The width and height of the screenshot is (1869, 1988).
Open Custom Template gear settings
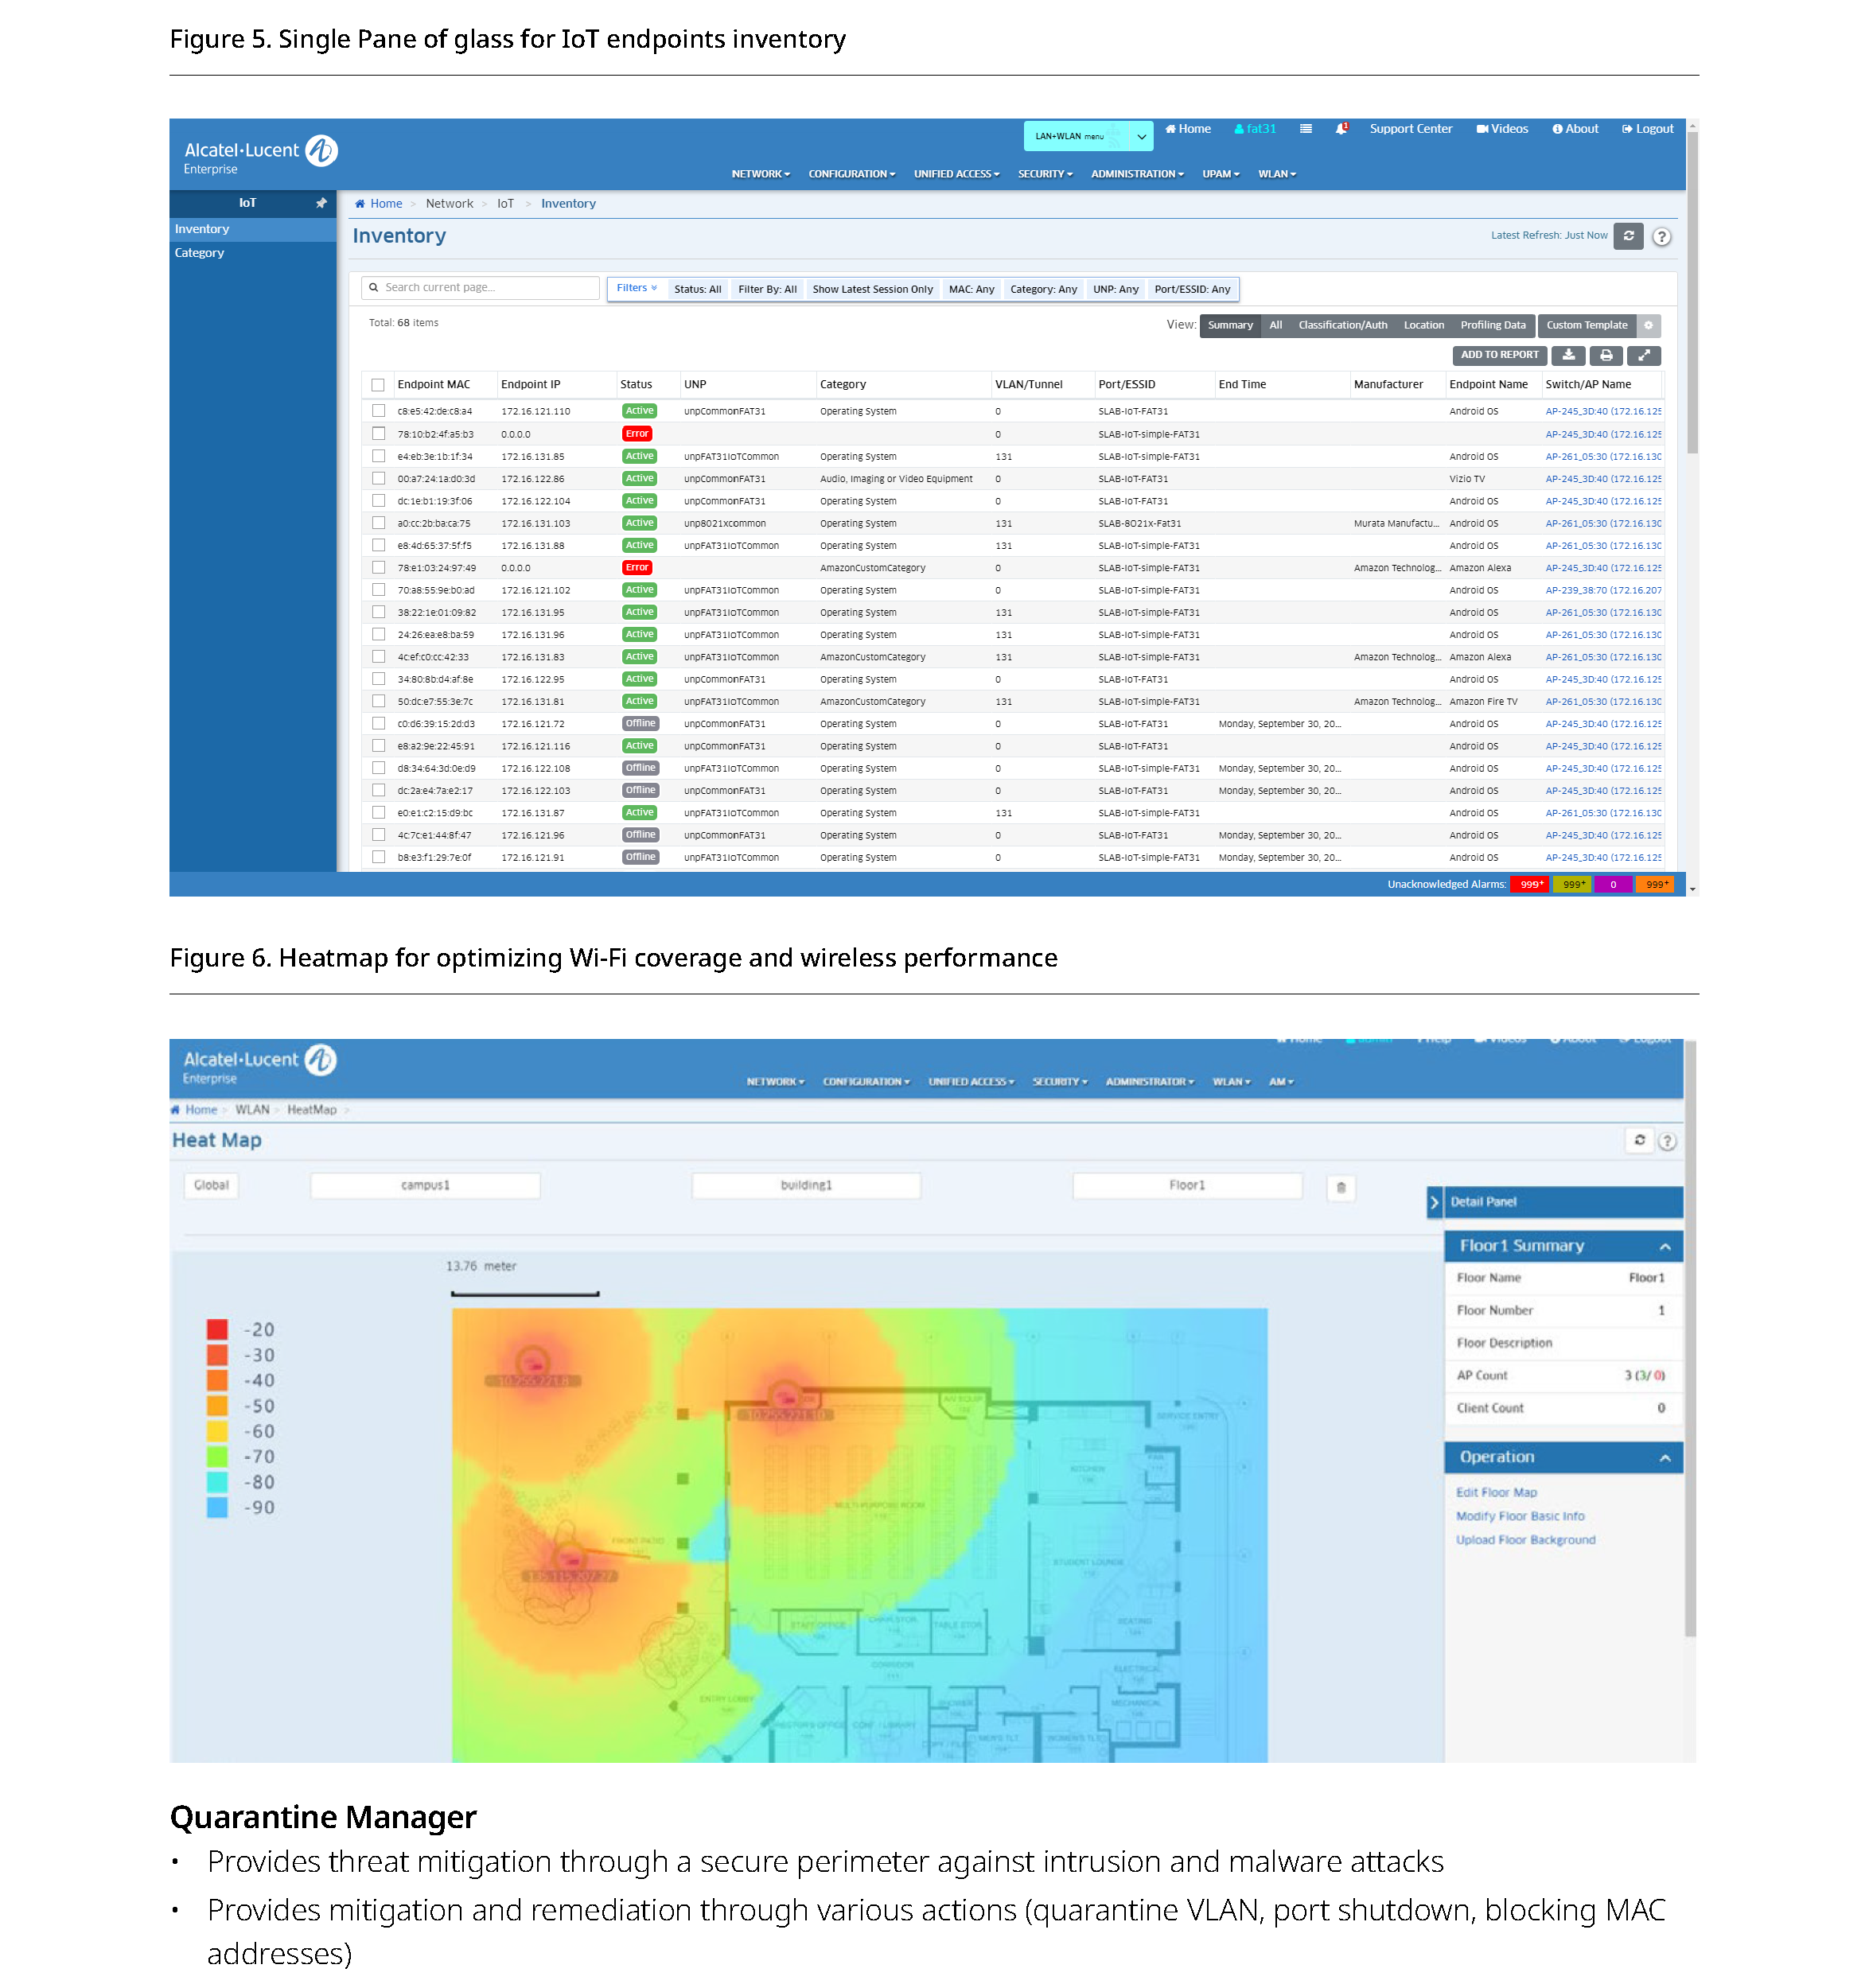tap(1648, 325)
